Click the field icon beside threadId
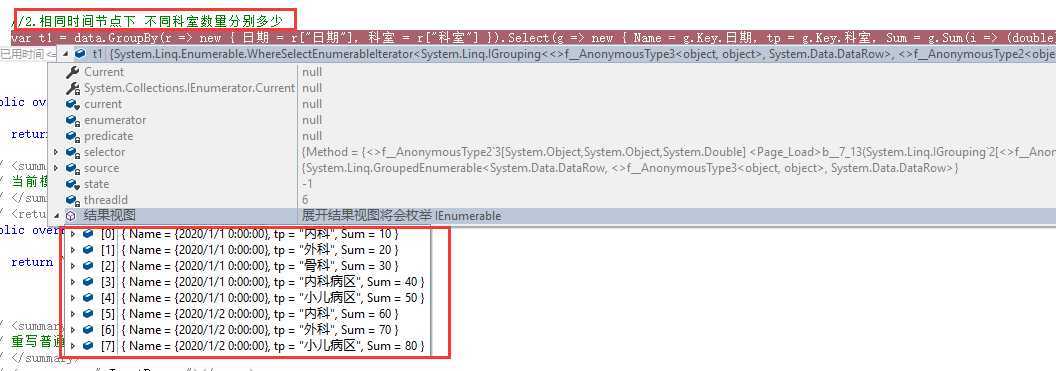1056x371 pixels. click(72, 200)
